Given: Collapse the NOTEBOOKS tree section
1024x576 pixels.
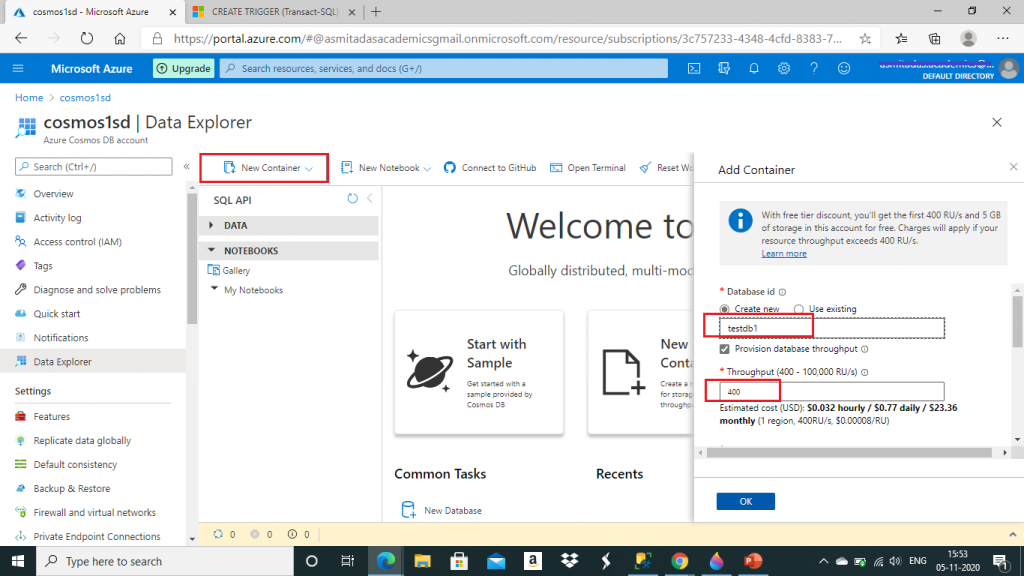Looking at the screenshot, I should 211,250.
